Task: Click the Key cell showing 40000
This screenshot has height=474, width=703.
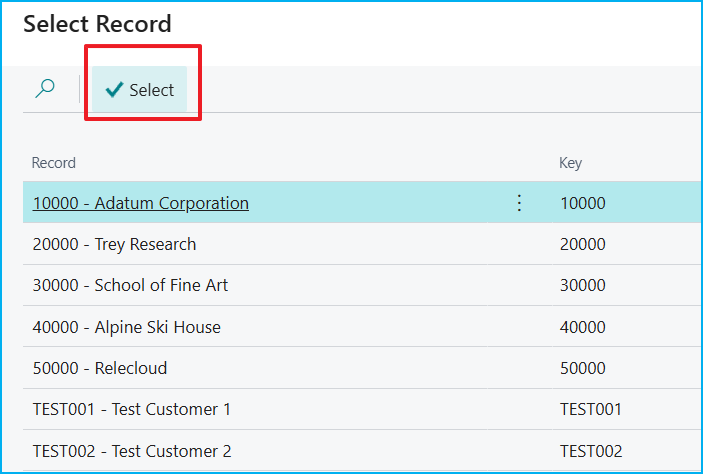Action: tap(583, 327)
